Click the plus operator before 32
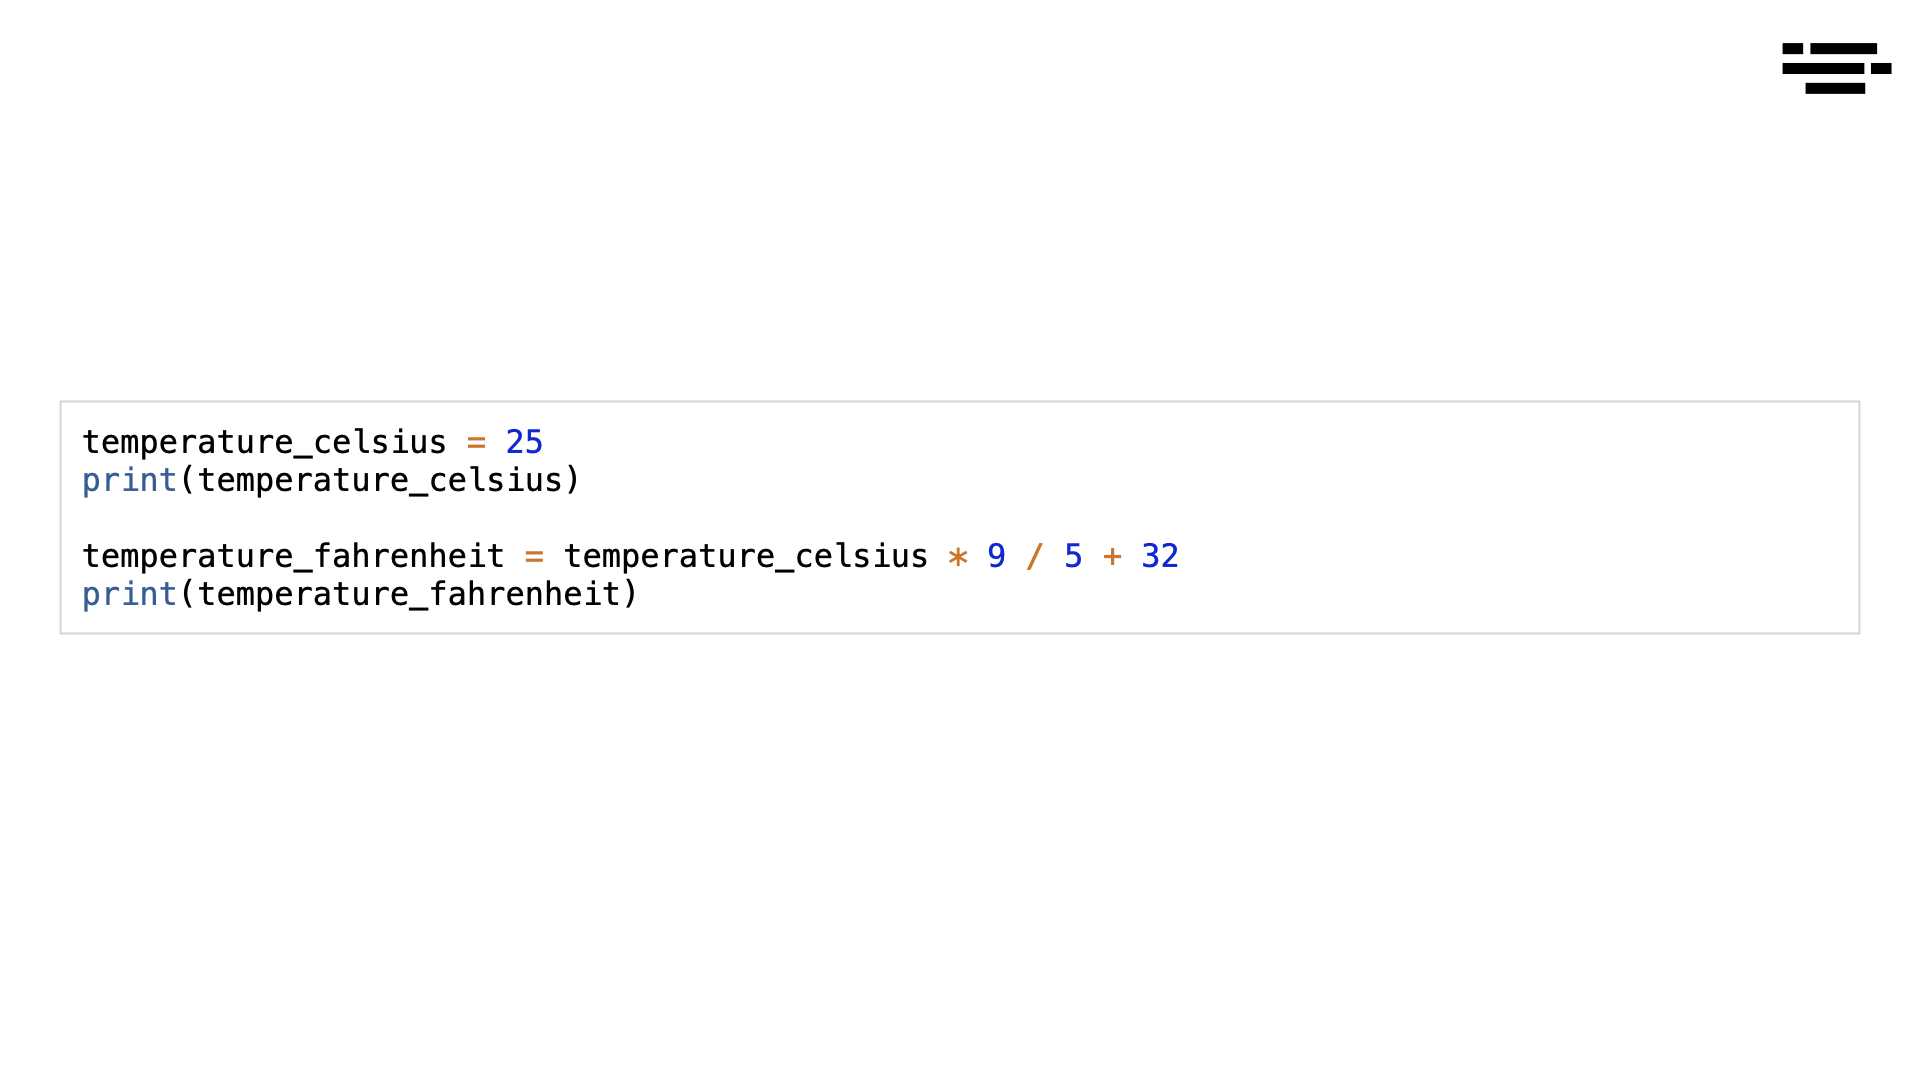Viewport: 1920px width, 1080px height. click(x=1112, y=557)
